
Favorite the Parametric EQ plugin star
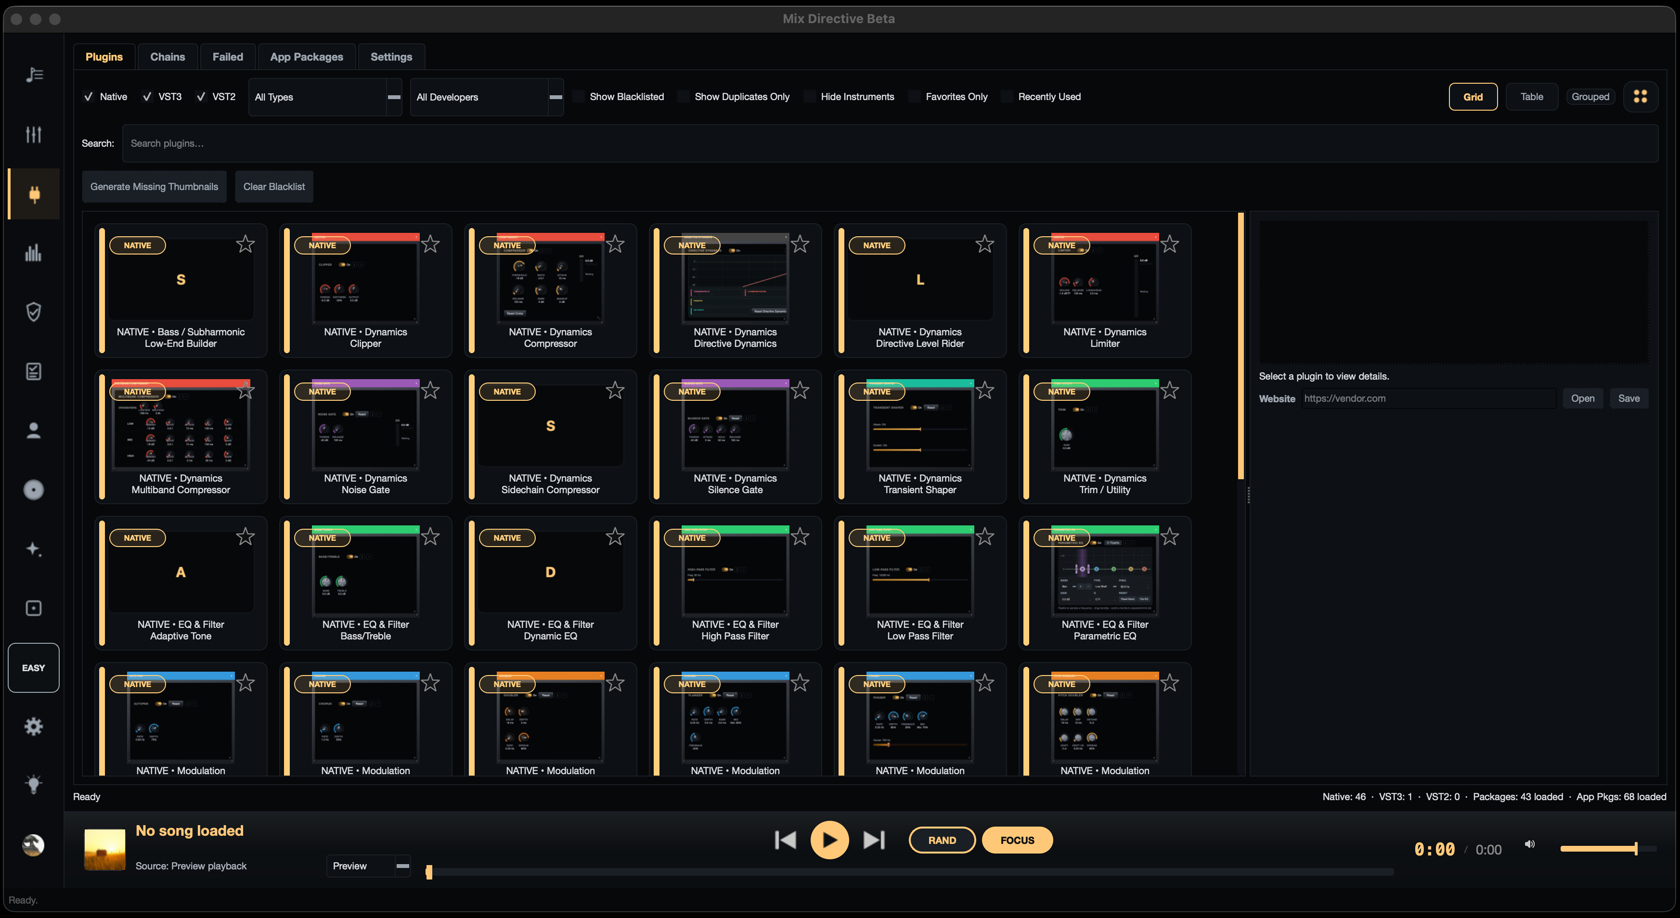(1170, 537)
